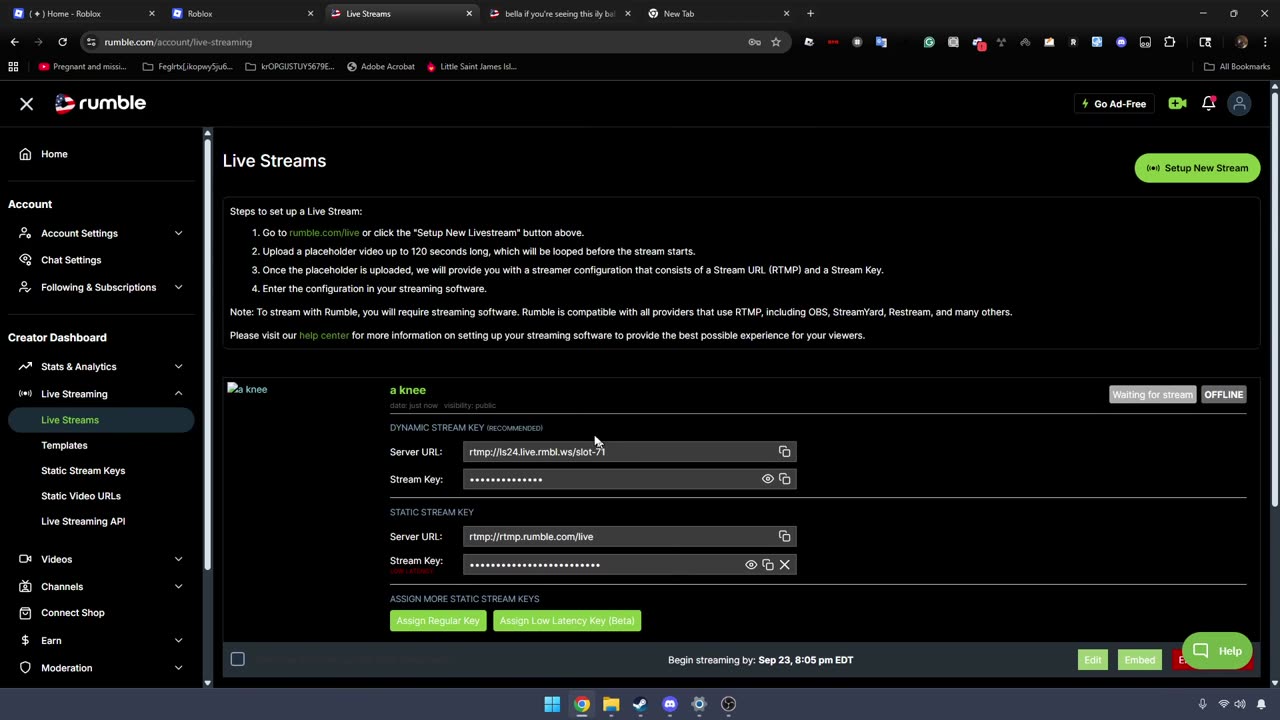Check the a knee stream checkbox
The width and height of the screenshot is (1280, 720).
pos(237,659)
